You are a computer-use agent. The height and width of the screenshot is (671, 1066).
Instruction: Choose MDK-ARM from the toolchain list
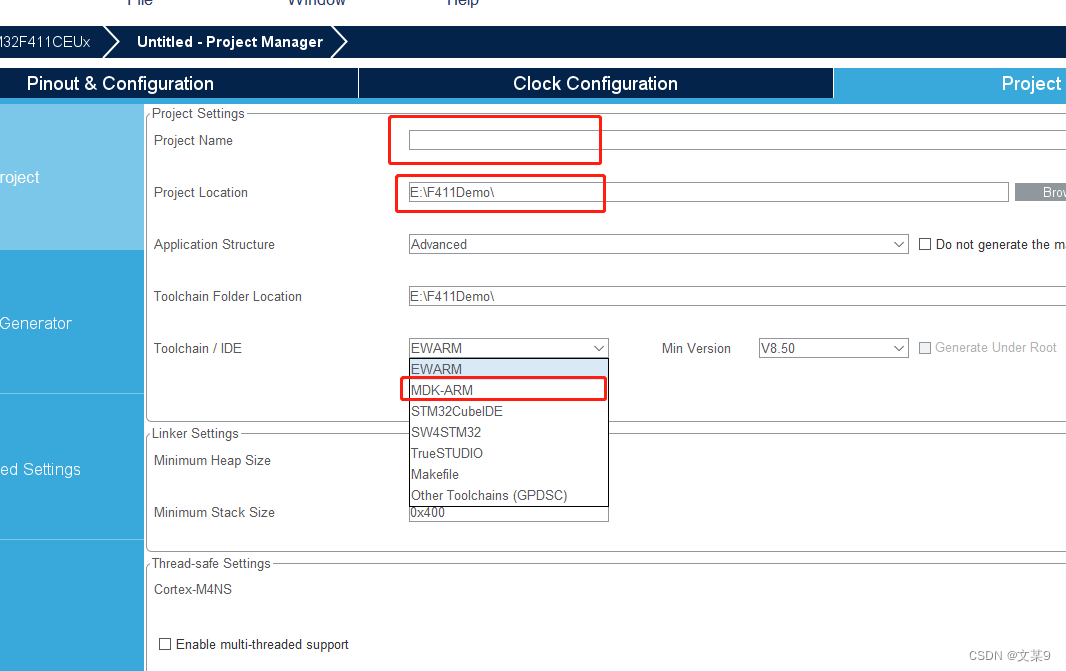tap(509, 390)
